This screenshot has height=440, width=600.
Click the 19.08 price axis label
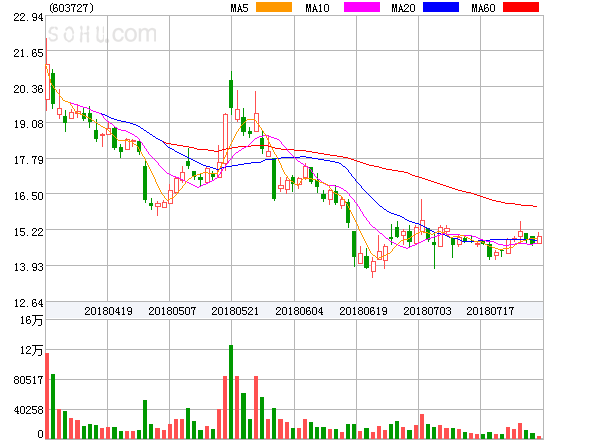(28, 124)
